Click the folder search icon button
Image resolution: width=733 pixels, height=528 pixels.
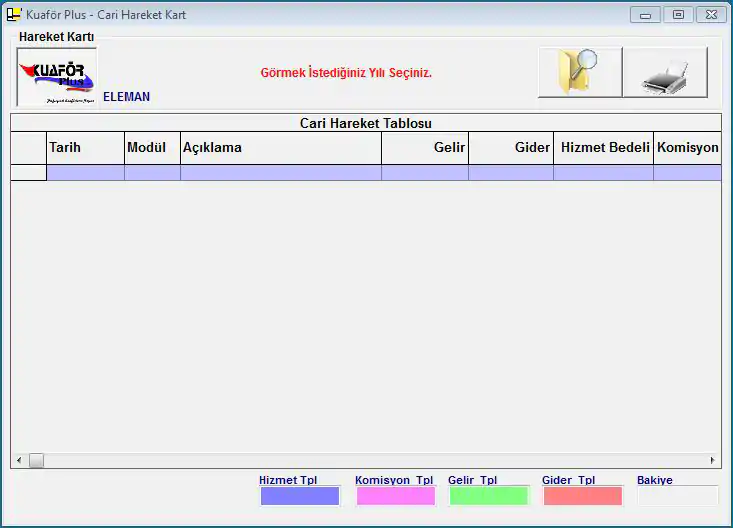tap(579, 72)
